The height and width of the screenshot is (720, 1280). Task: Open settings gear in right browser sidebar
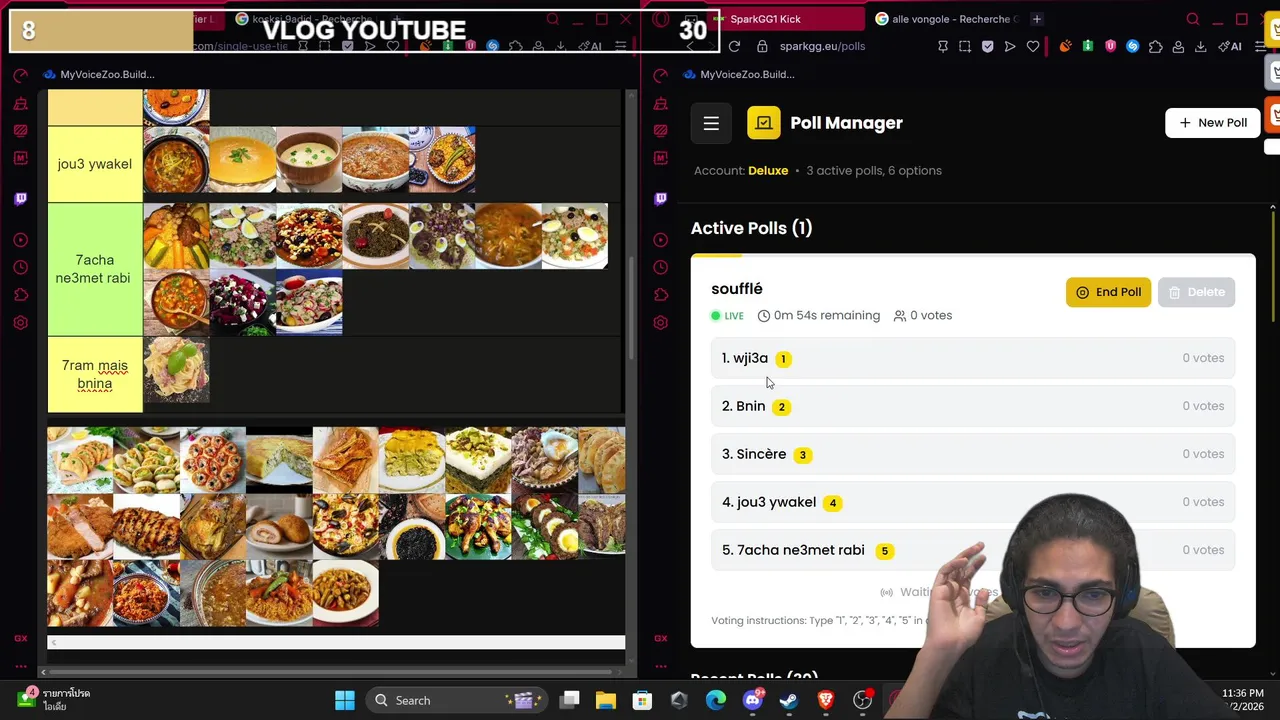pyautogui.click(x=660, y=323)
